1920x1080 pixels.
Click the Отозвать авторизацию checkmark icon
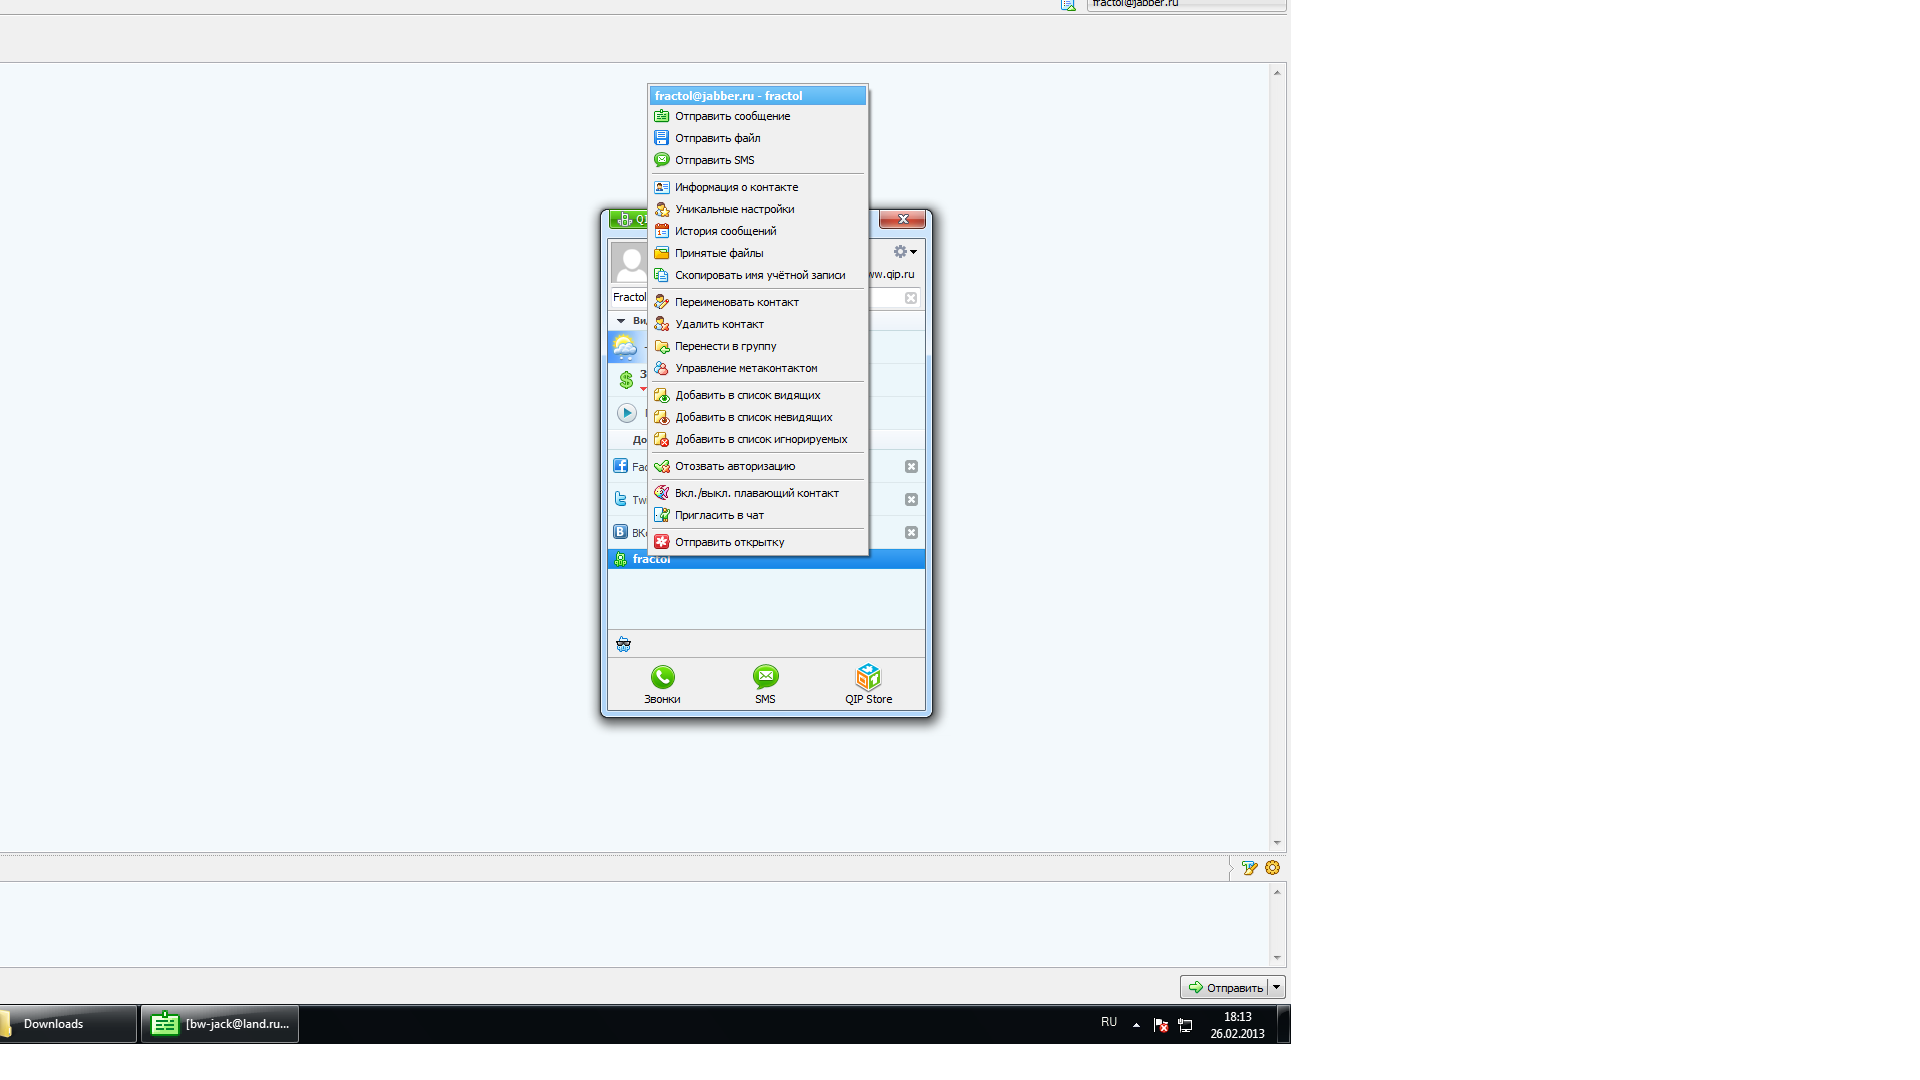click(x=661, y=466)
